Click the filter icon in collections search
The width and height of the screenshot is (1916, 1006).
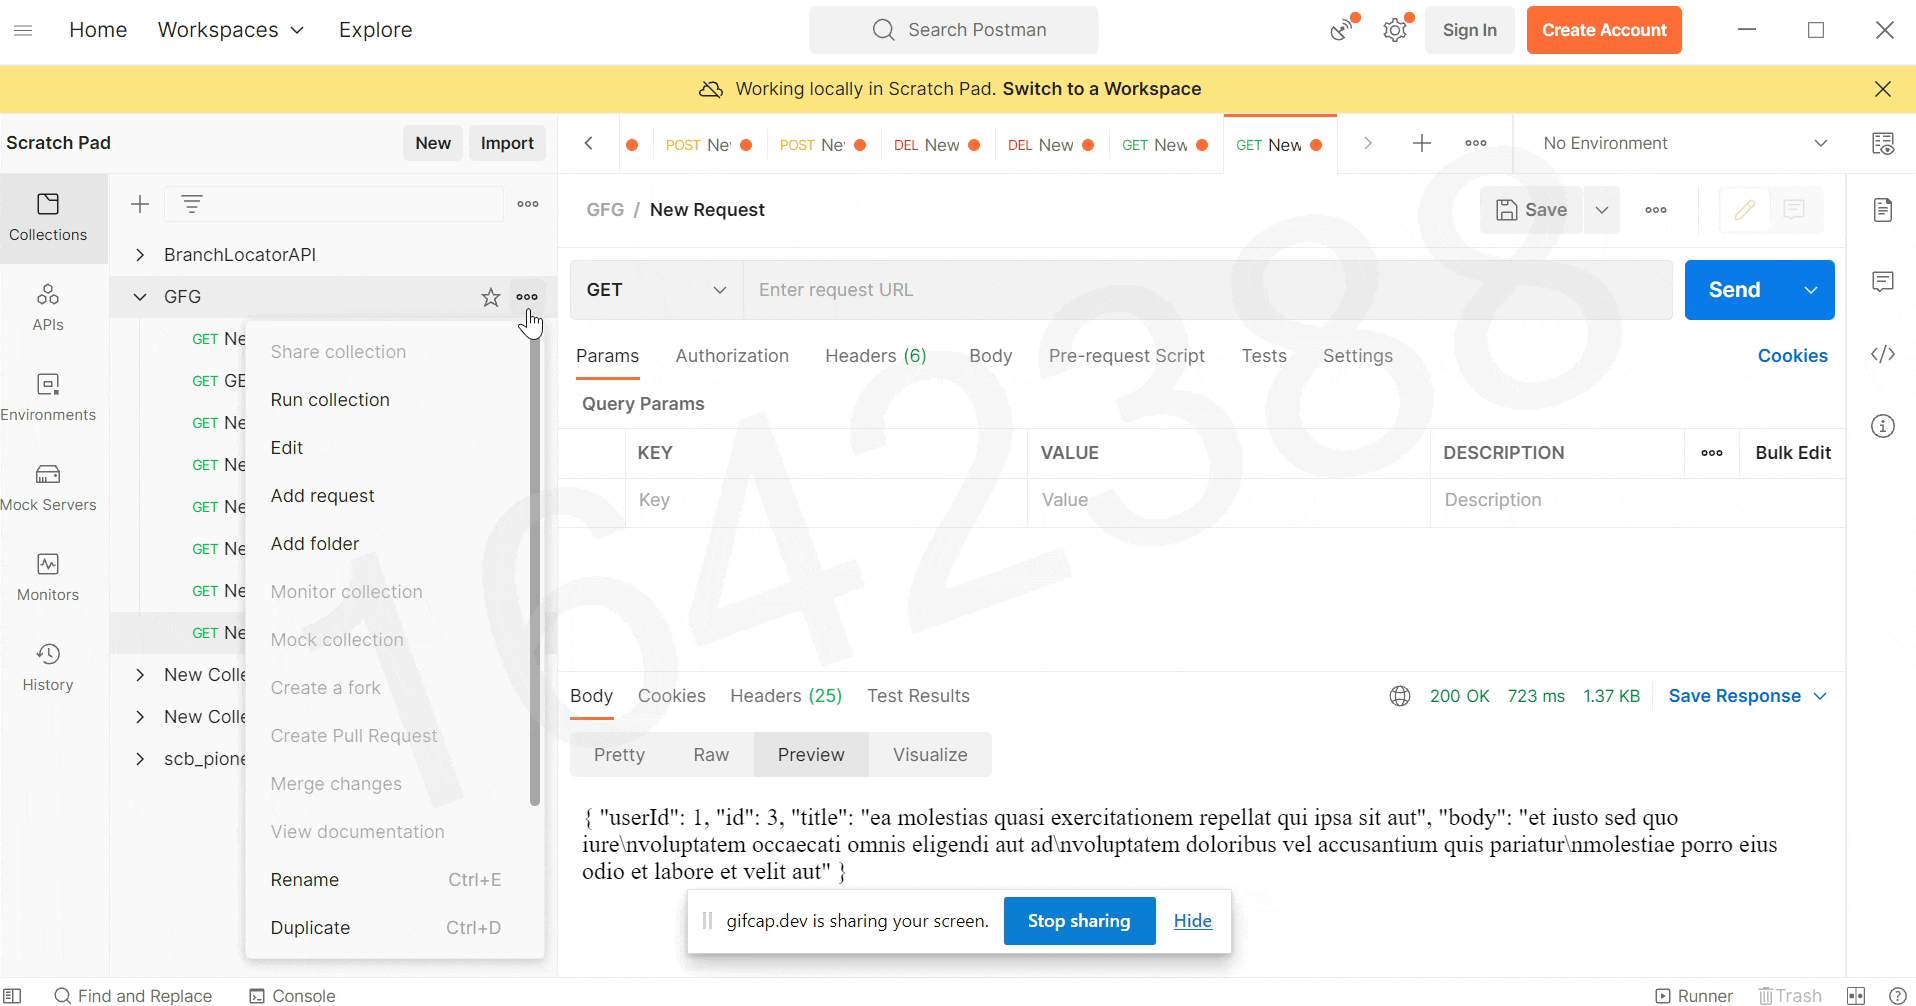point(192,204)
